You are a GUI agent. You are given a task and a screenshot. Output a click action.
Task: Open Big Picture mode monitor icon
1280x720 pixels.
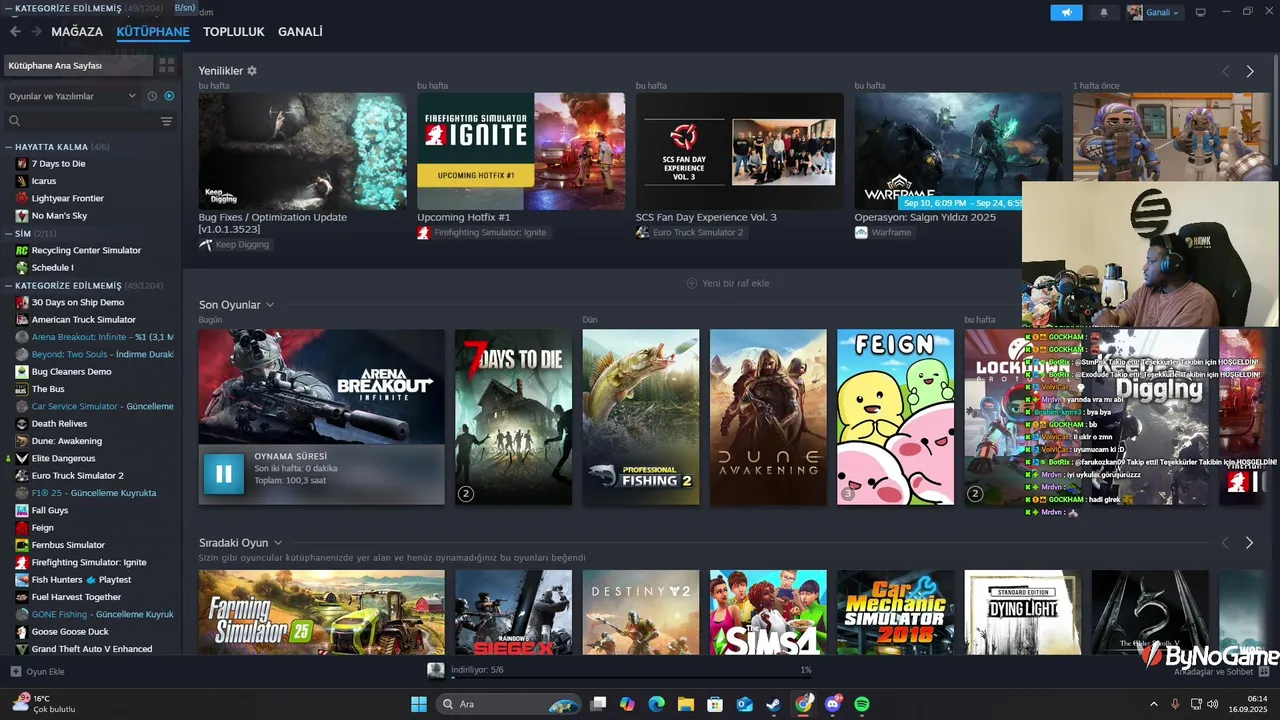coord(1201,12)
